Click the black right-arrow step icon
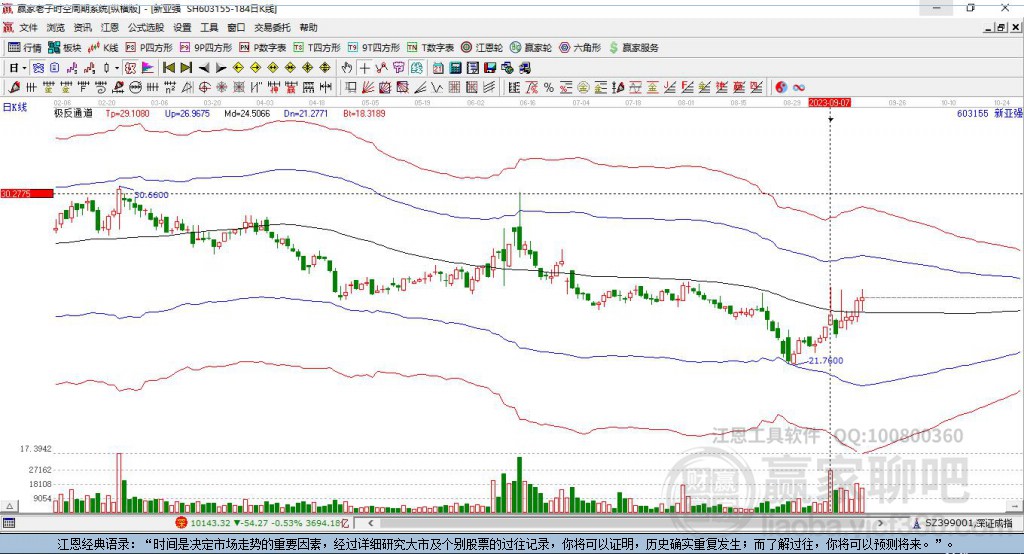 [x=221, y=68]
